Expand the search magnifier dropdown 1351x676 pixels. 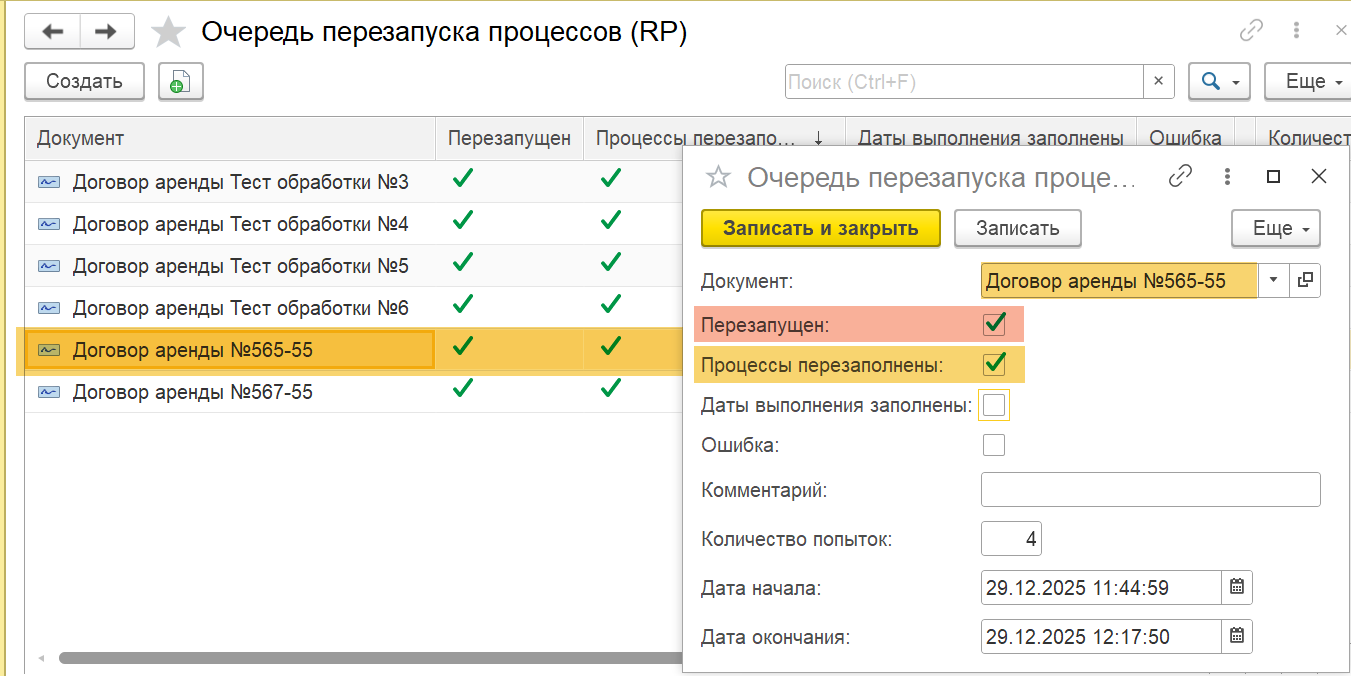[x=1219, y=82]
